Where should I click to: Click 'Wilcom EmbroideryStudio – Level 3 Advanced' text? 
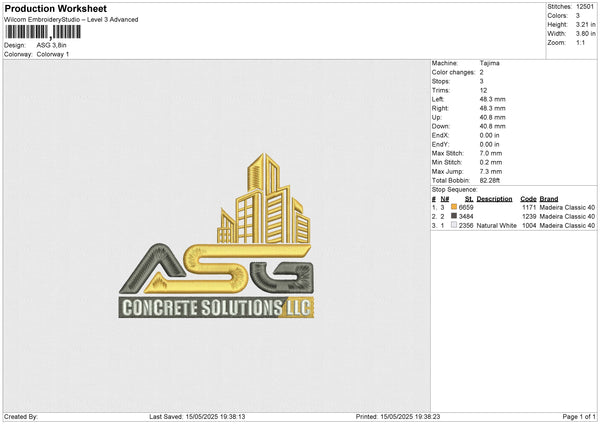coord(71,20)
